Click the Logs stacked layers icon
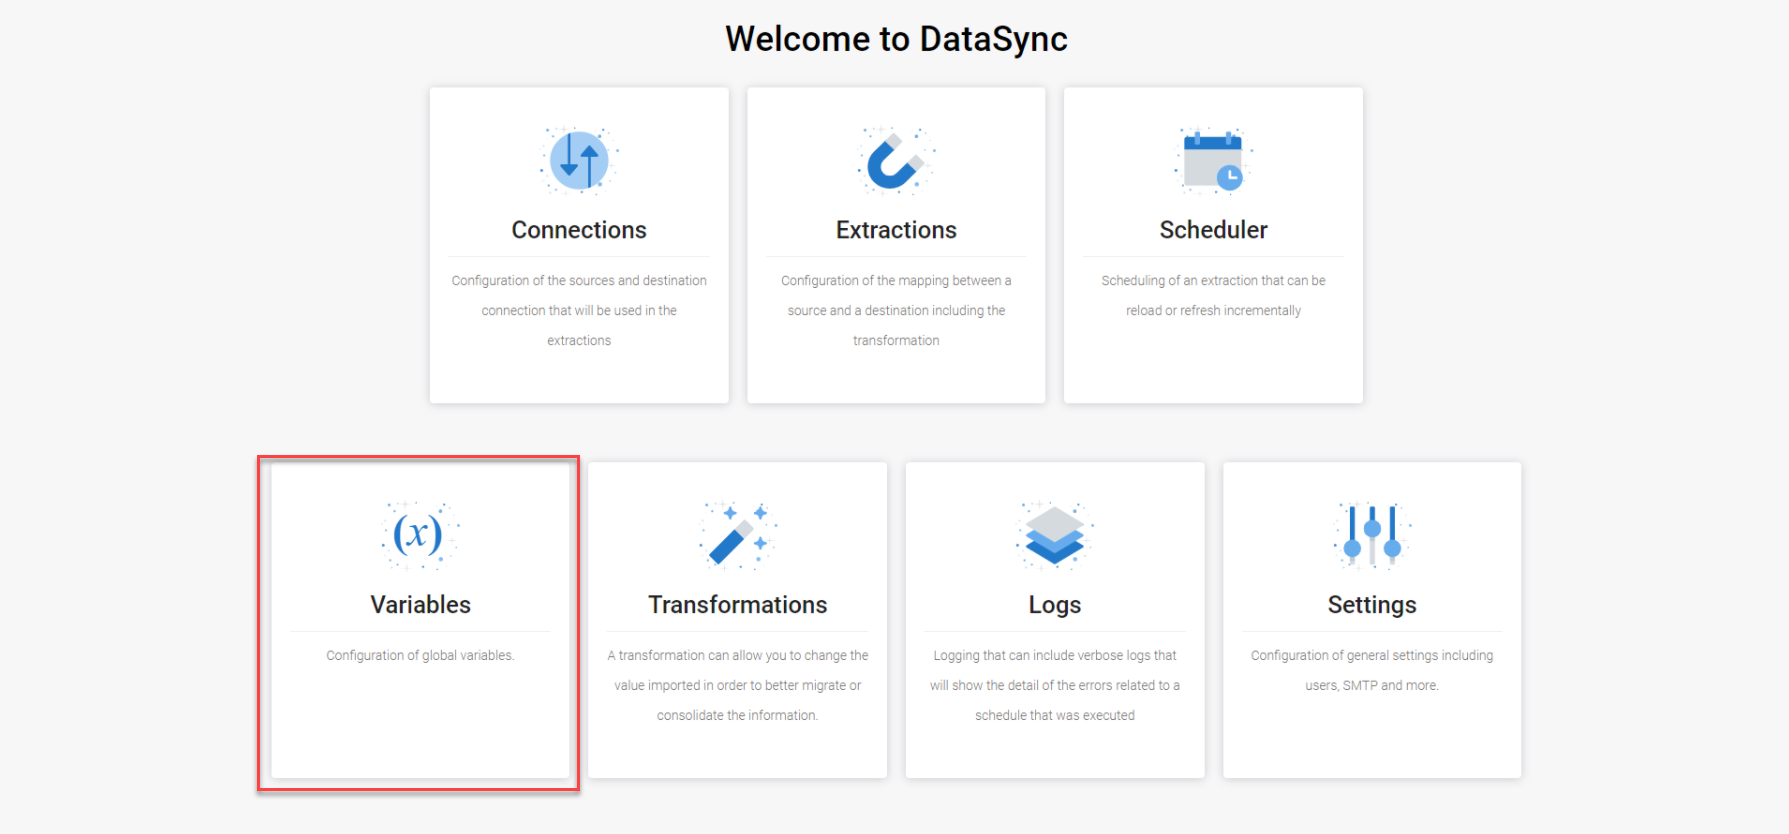Viewport: 1789px width, 834px height. [1054, 535]
